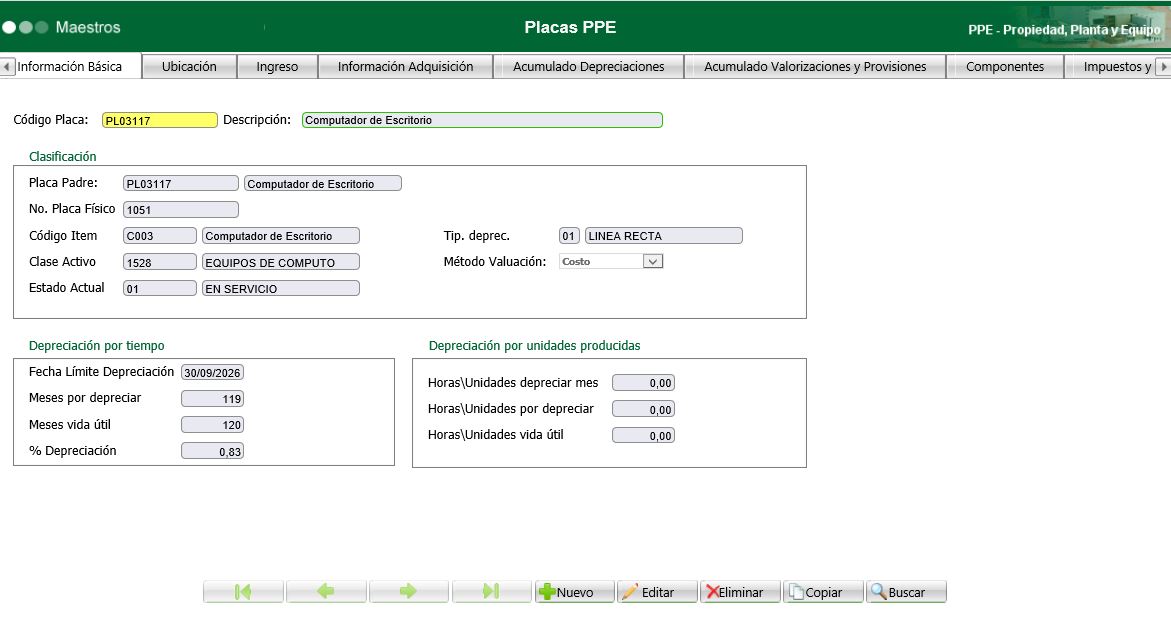Click the Tip. deprec. code field
This screenshot has width=1171, height=641.
click(569, 236)
